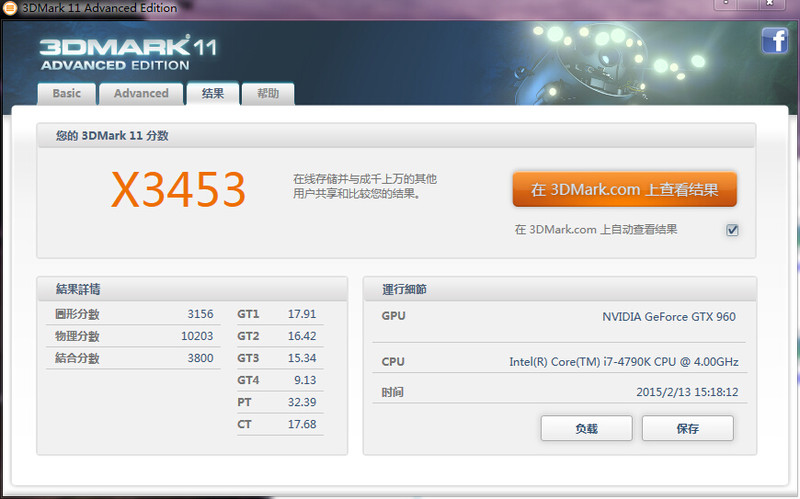The height and width of the screenshot is (499, 800).
Task: Toggle the 在 3DMark.com 上自动查看结果 checkbox
Action: point(732,230)
